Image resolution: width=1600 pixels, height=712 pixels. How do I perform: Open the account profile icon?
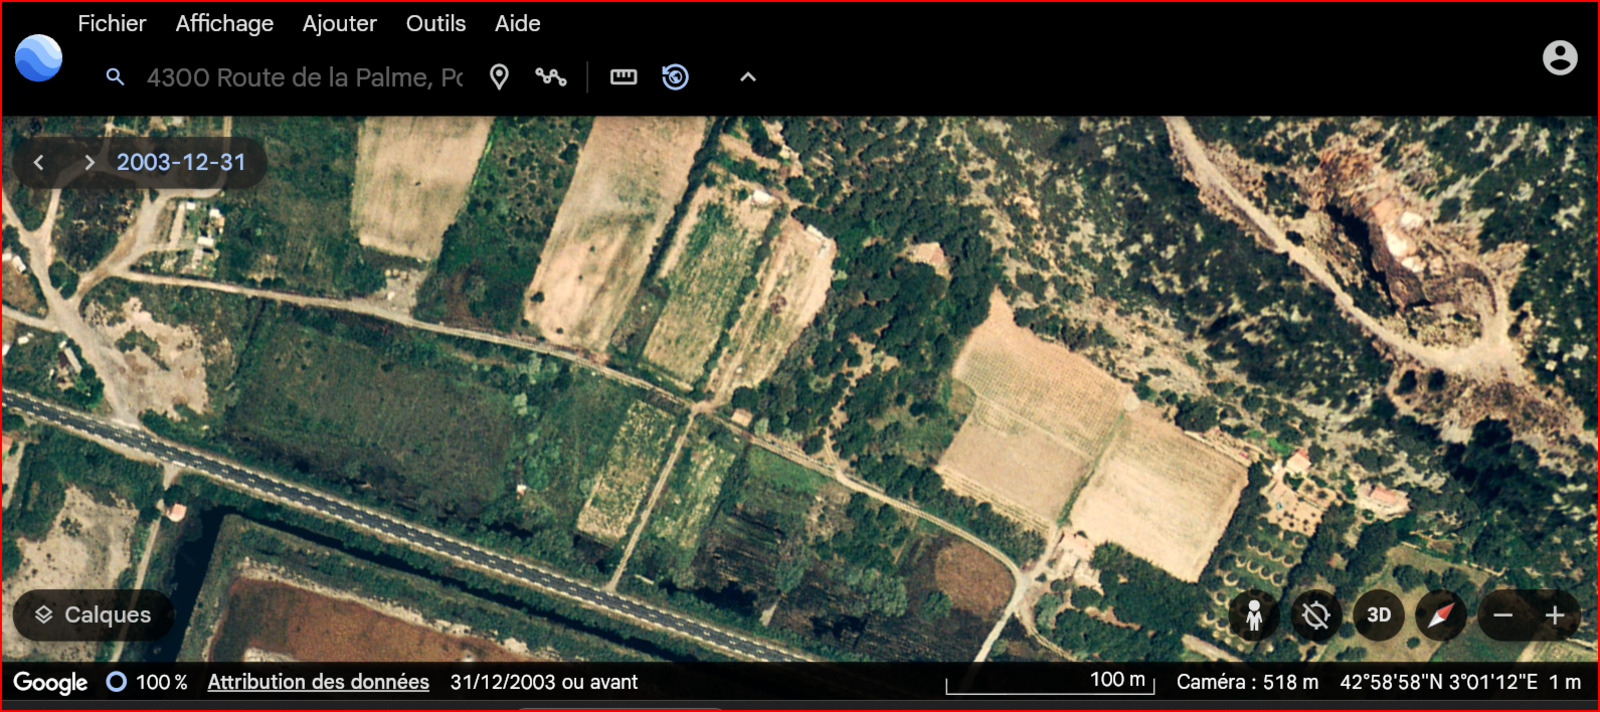click(1559, 58)
